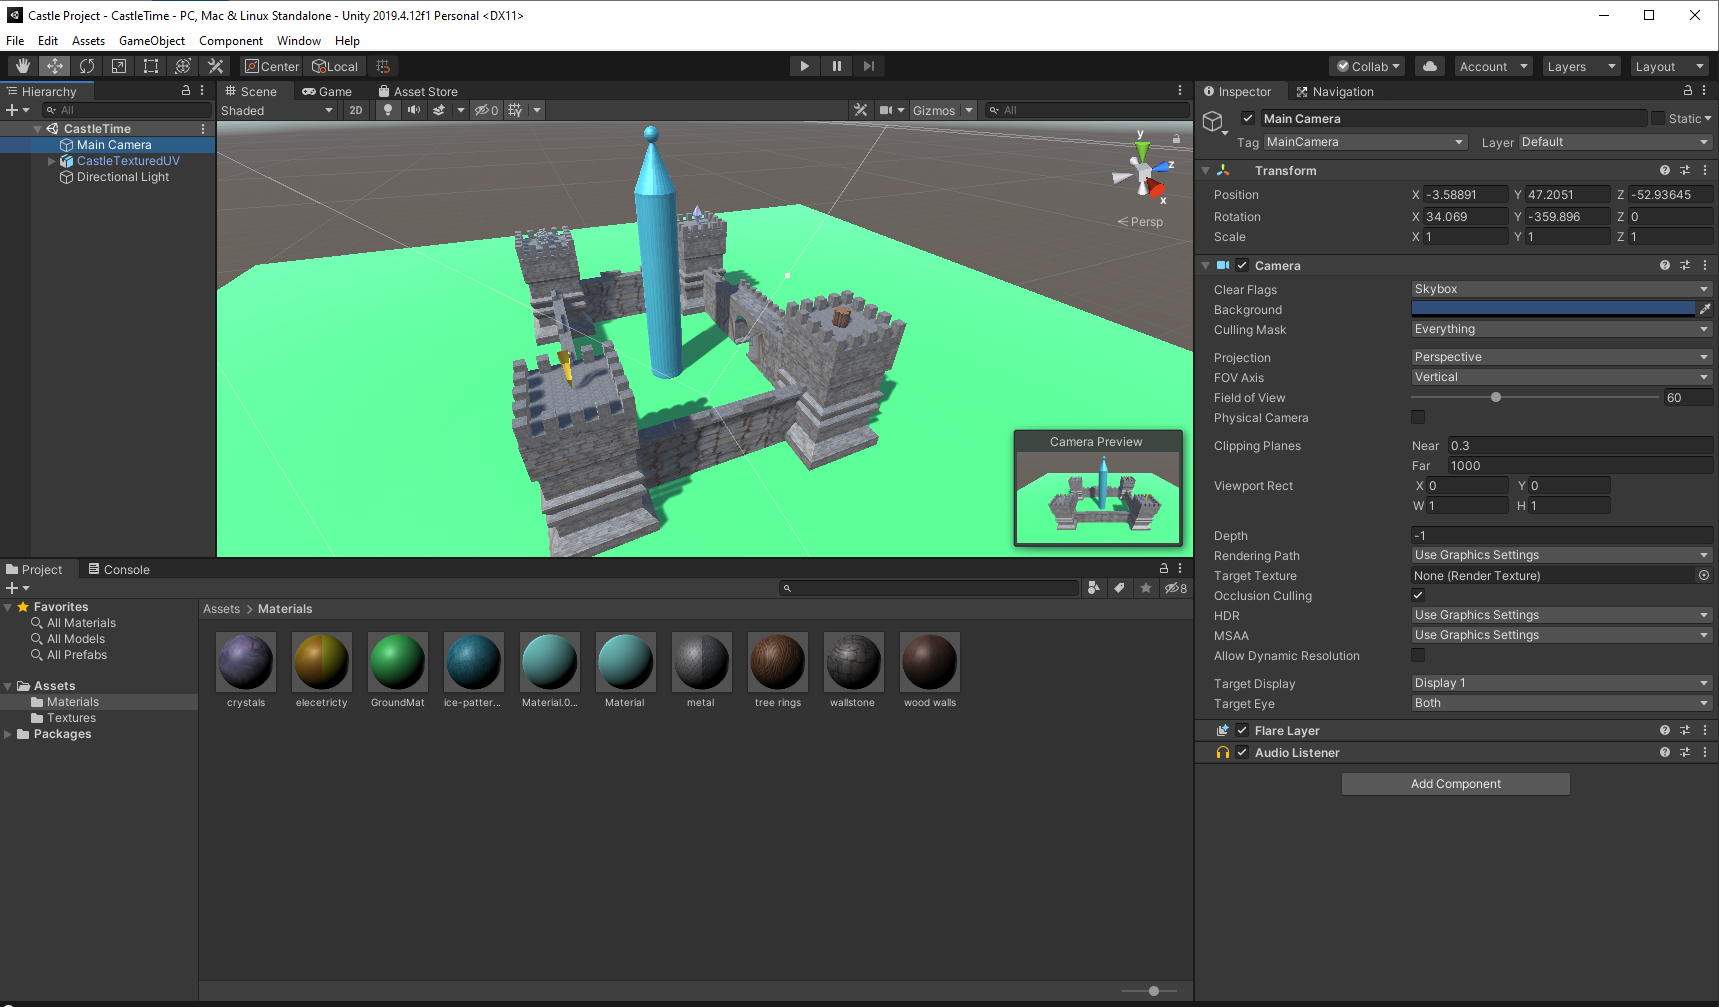This screenshot has width=1719, height=1007.
Task: Click the favorites star in Project toolbar
Action: pos(1146,588)
